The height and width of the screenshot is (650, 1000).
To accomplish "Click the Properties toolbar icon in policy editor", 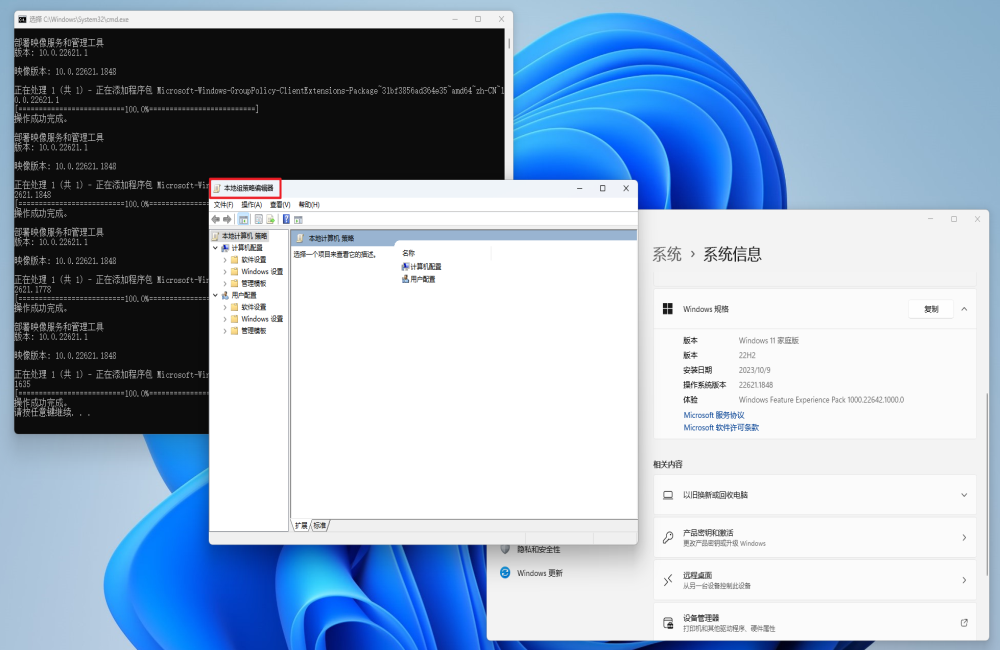I will click(258, 219).
